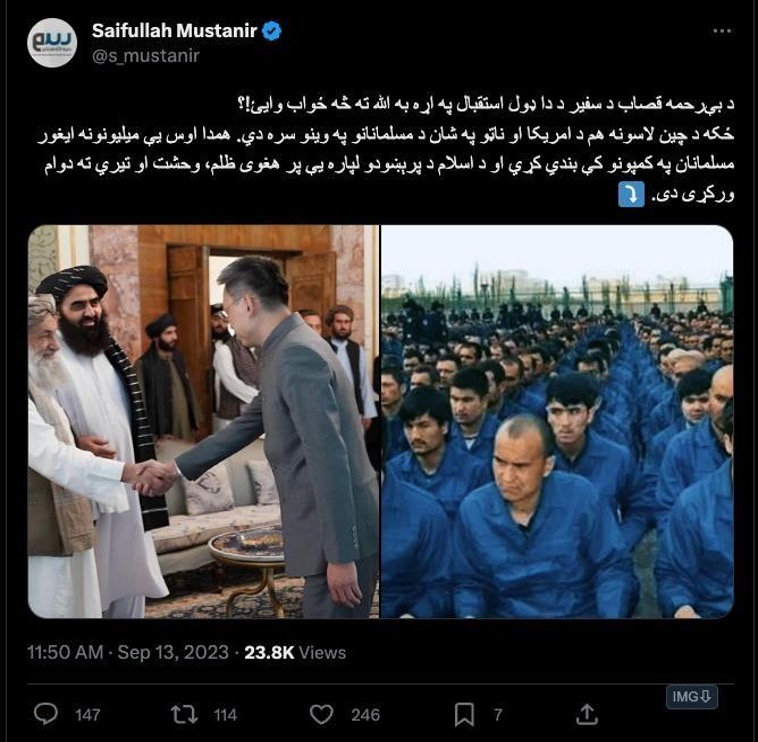Open the share arrow icon
Image resolution: width=758 pixels, height=742 pixels.
tap(587, 714)
